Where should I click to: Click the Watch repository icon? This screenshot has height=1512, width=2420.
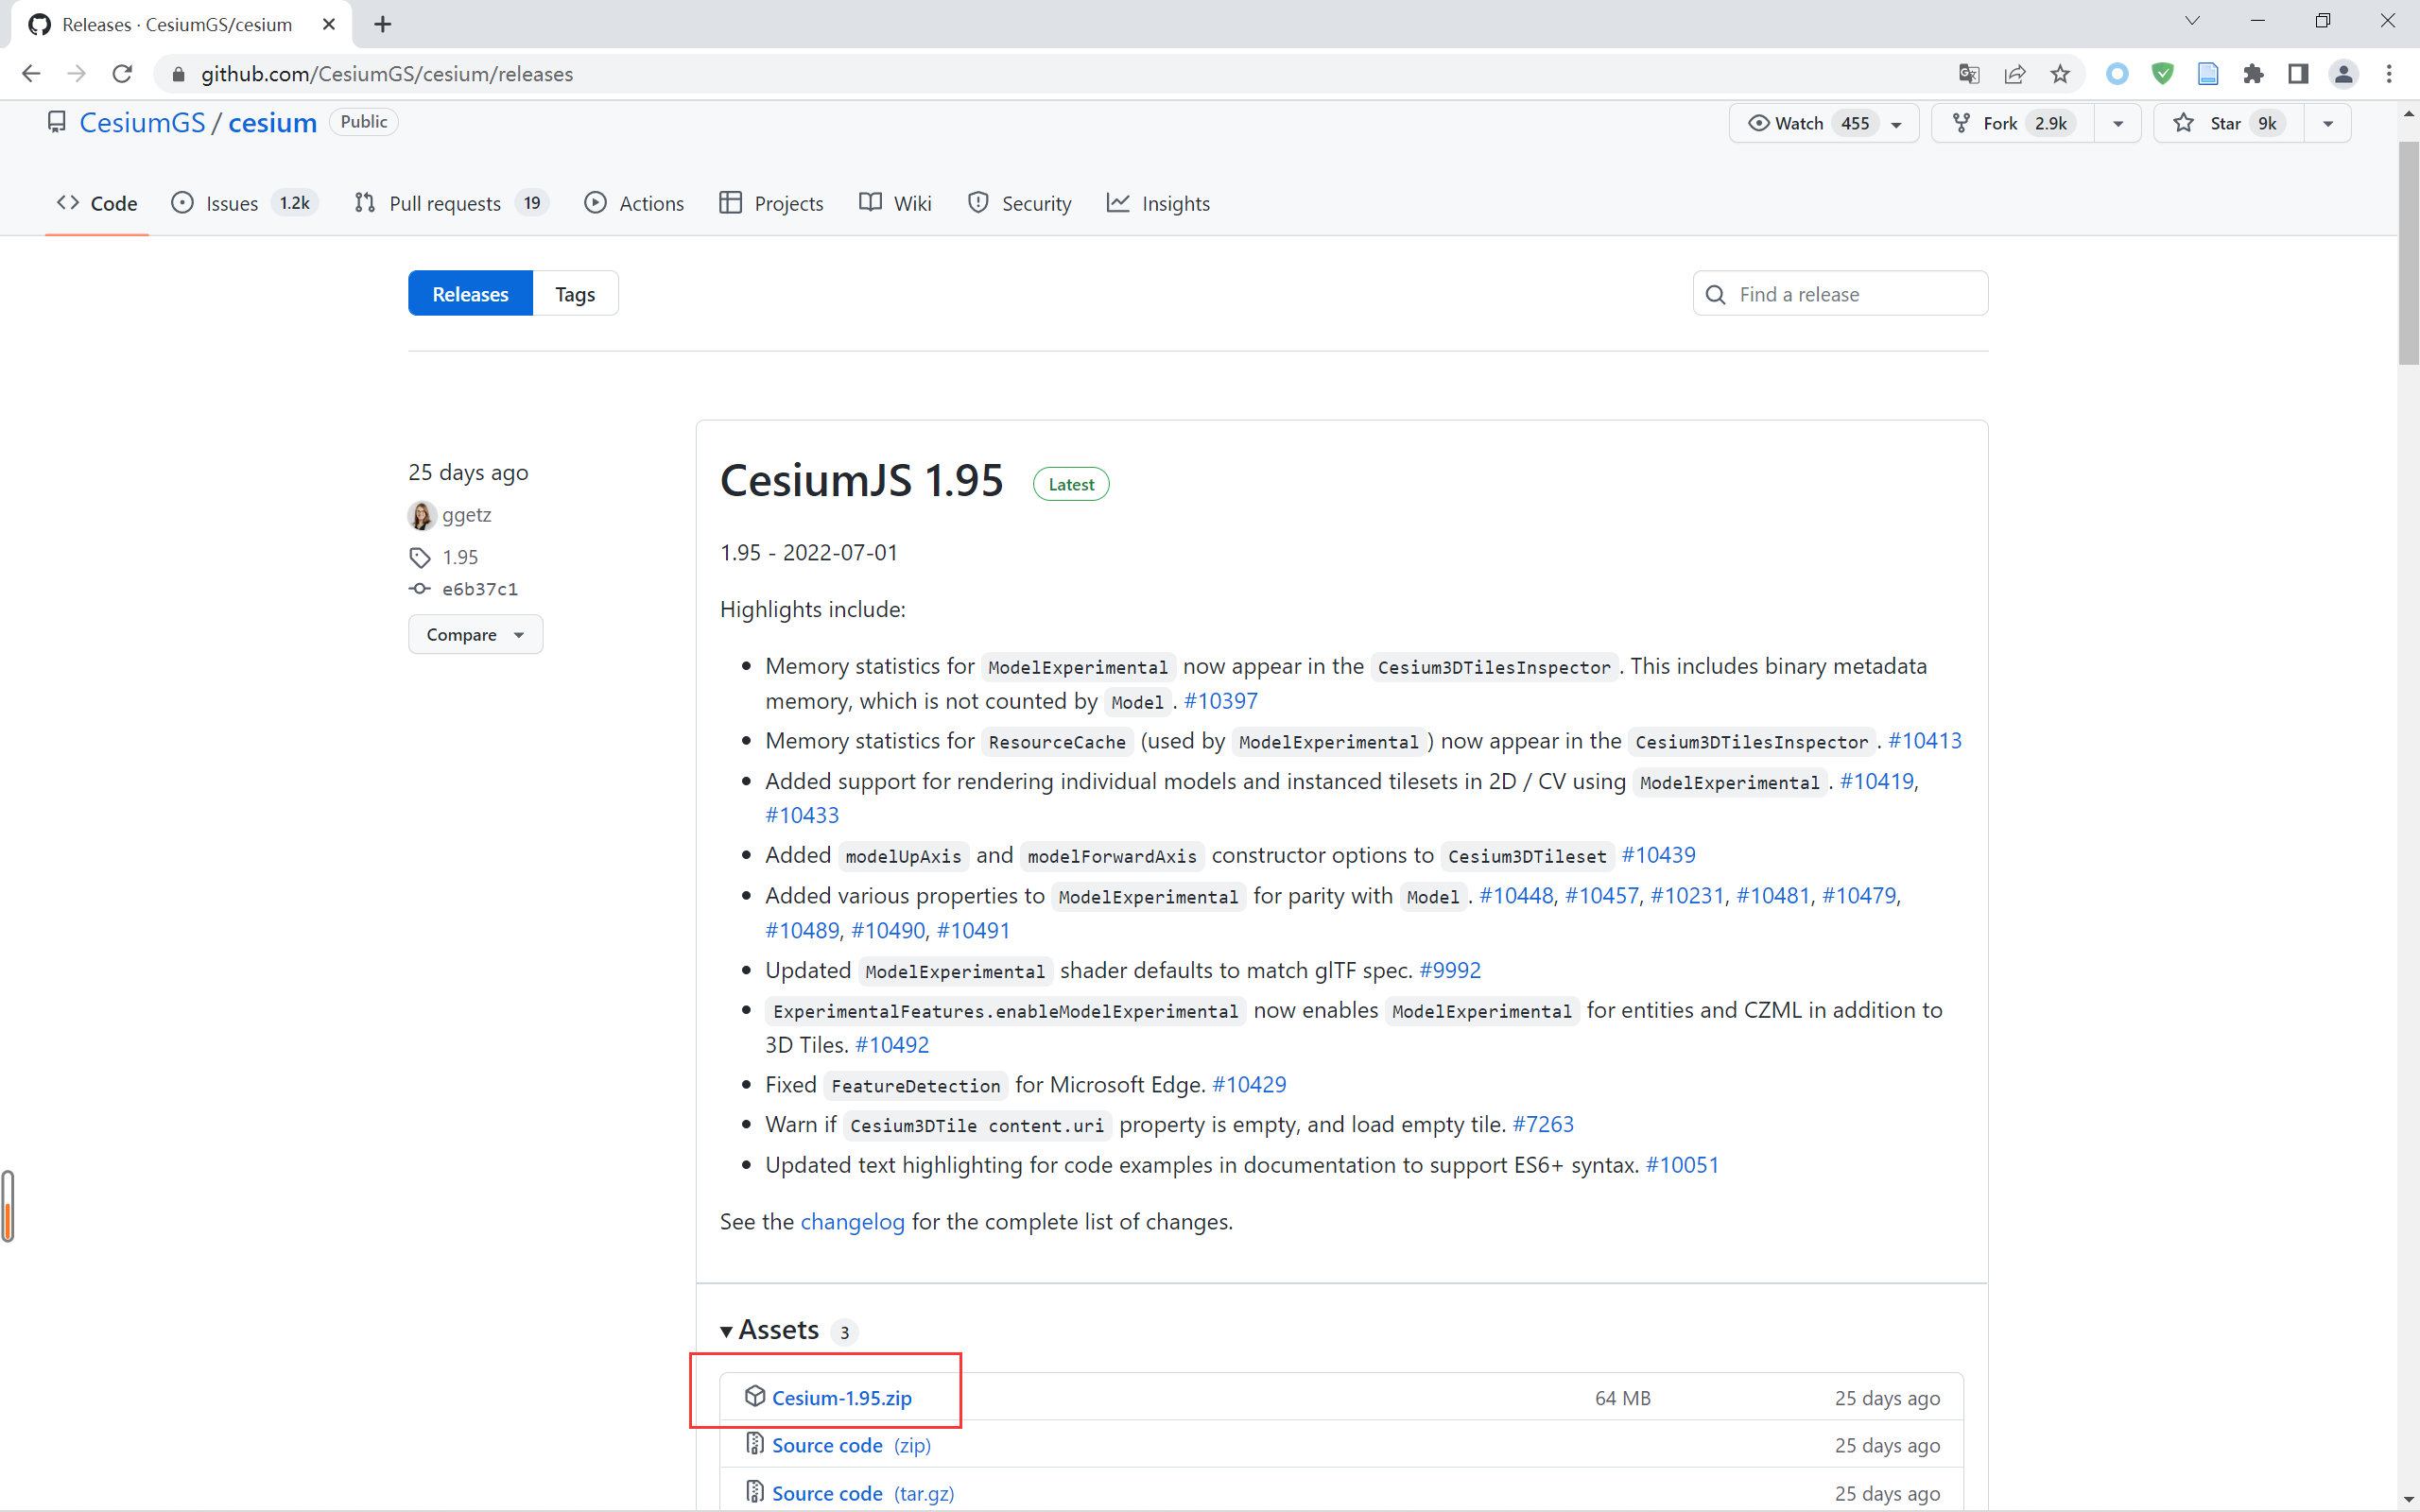1759,122
